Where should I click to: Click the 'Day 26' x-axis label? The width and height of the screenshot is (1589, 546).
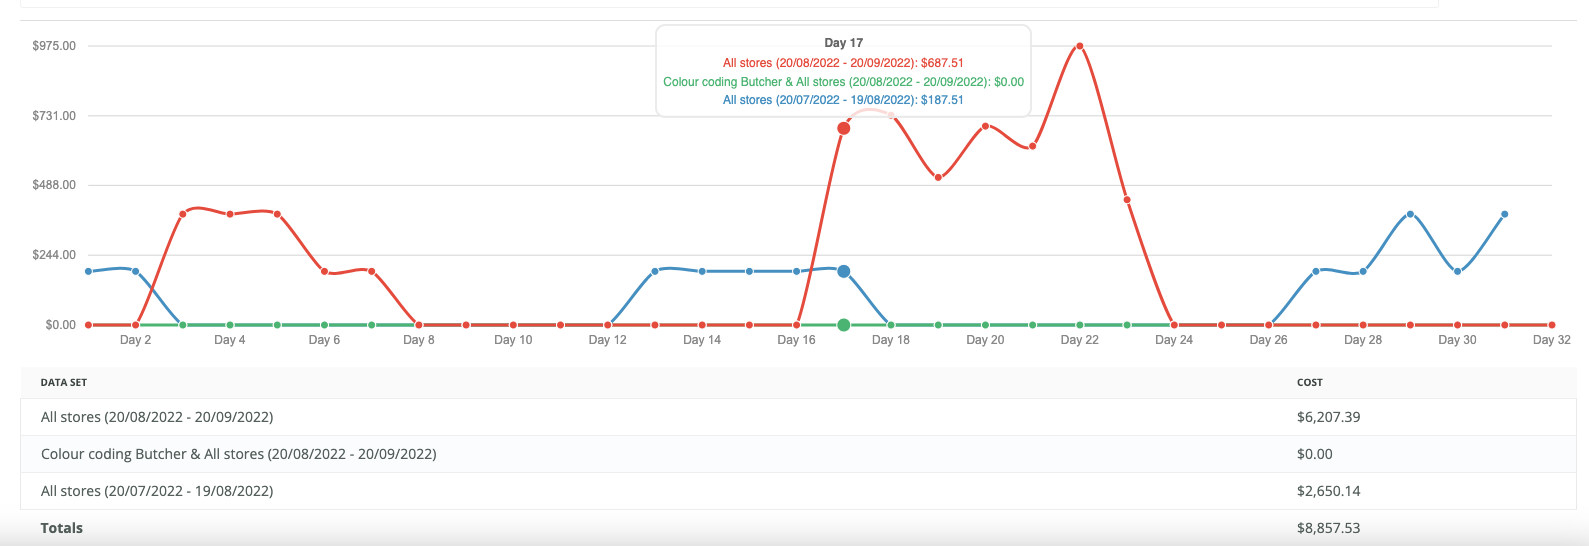[1269, 340]
